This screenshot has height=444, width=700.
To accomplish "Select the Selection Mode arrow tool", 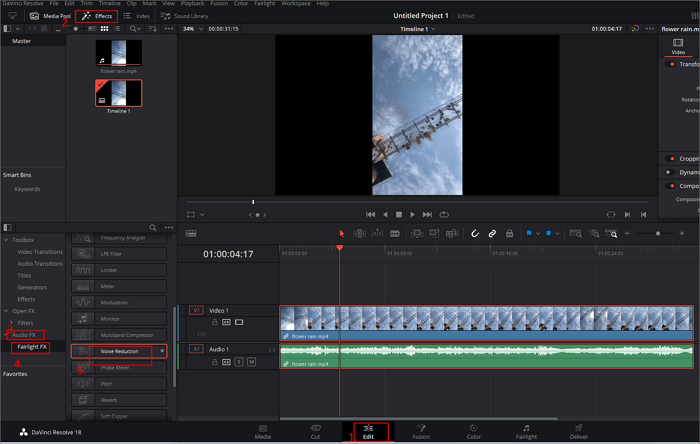I will point(342,234).
